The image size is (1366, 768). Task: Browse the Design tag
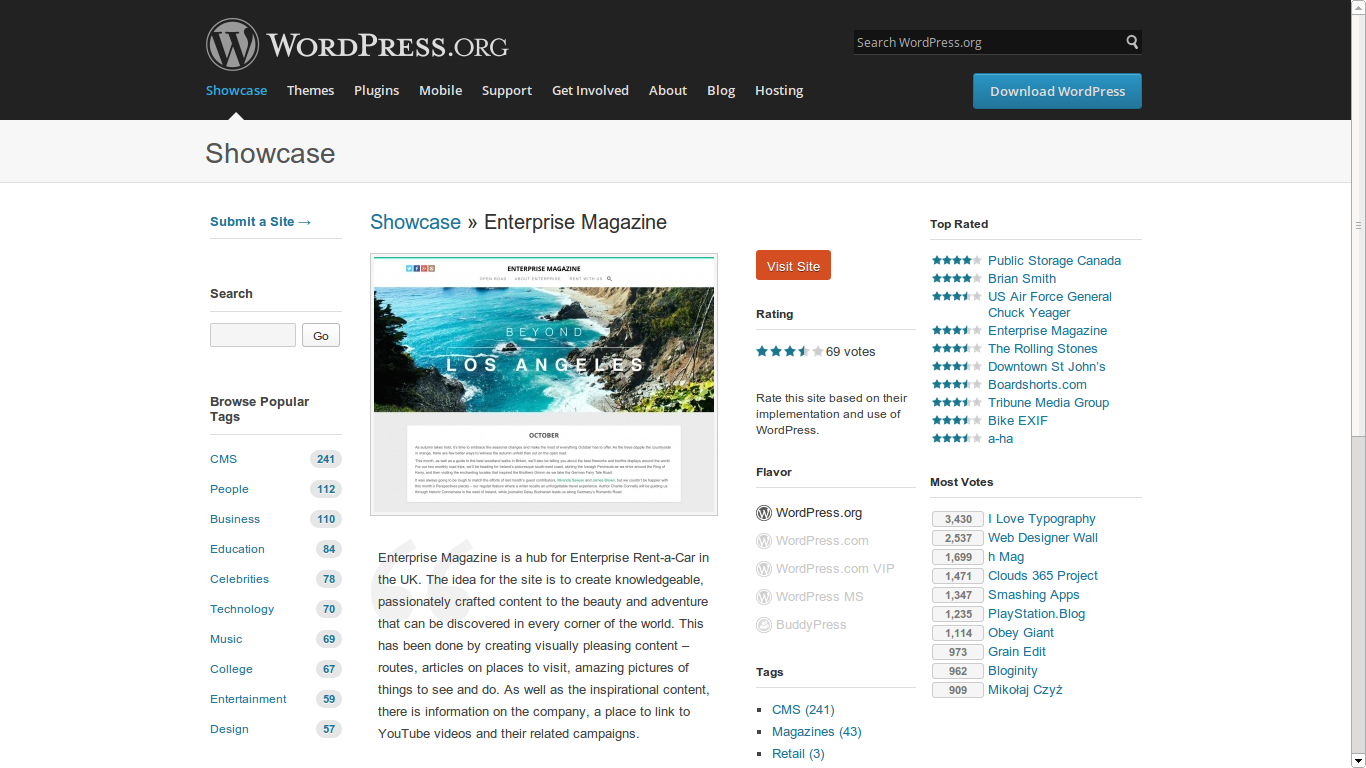pyautogui.click(x=229, y=729)
